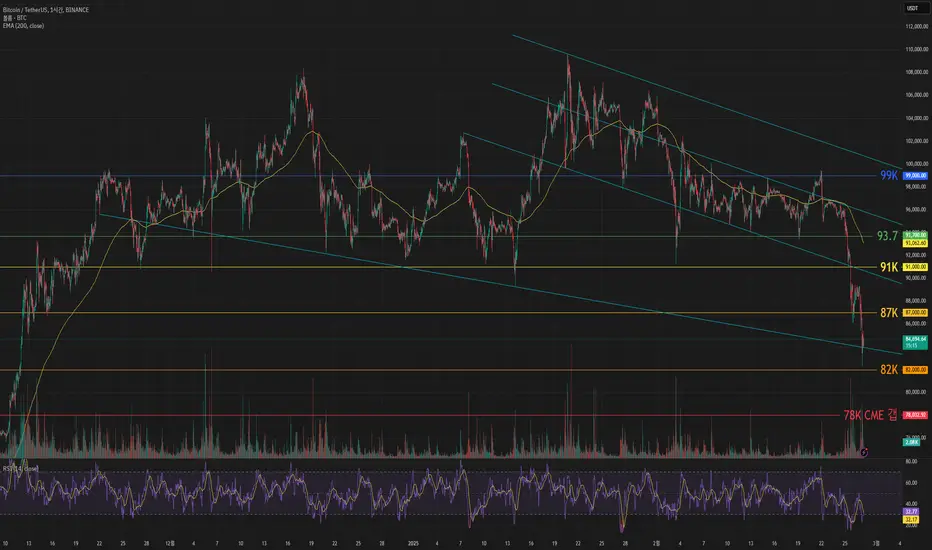Click the 99,000.00 blue price tag
Screen dimensions: 932x550
coord(915,176)
